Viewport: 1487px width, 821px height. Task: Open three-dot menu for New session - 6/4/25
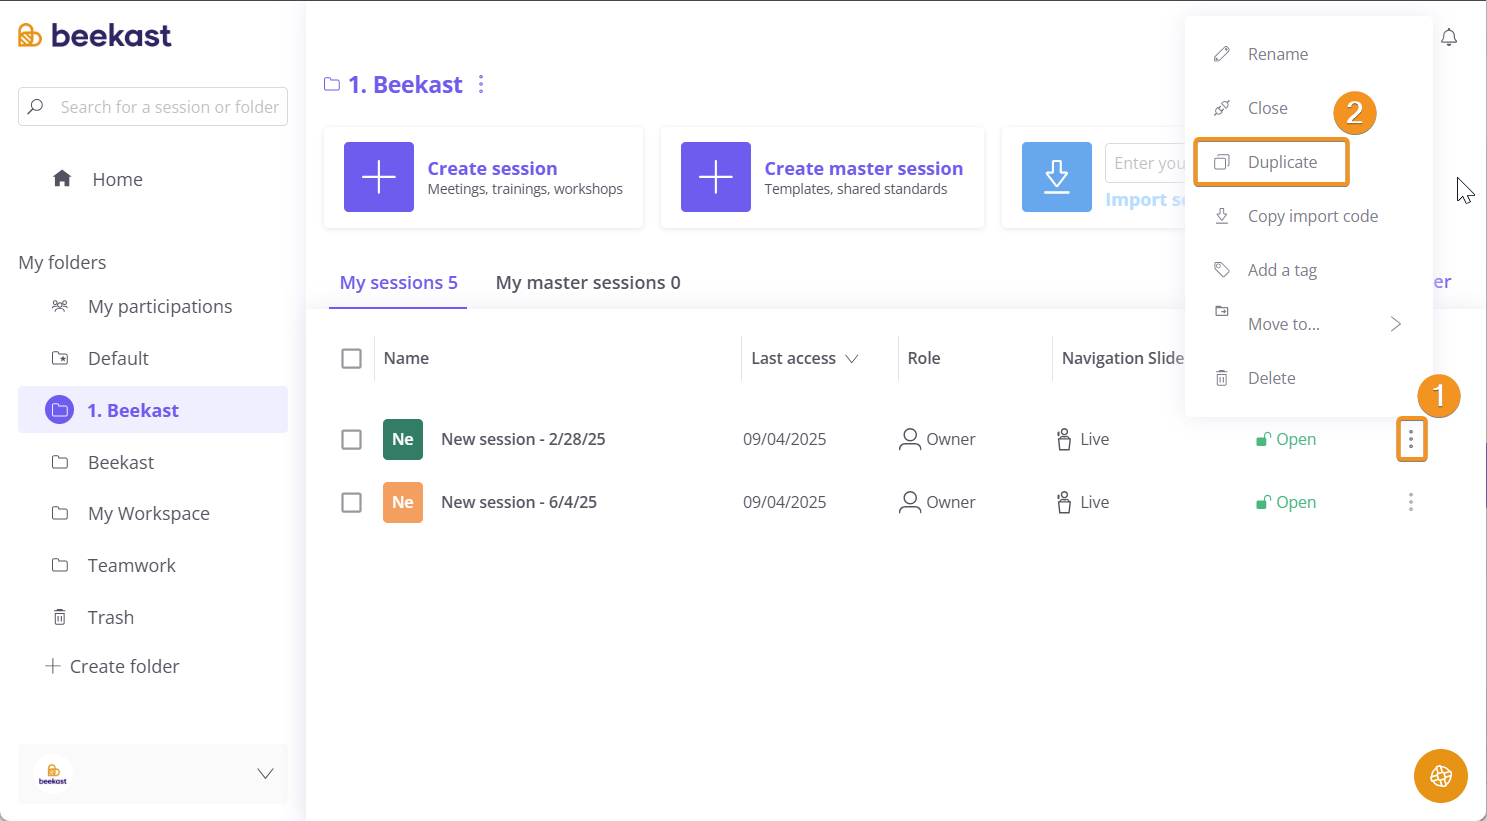point(1411,502)
